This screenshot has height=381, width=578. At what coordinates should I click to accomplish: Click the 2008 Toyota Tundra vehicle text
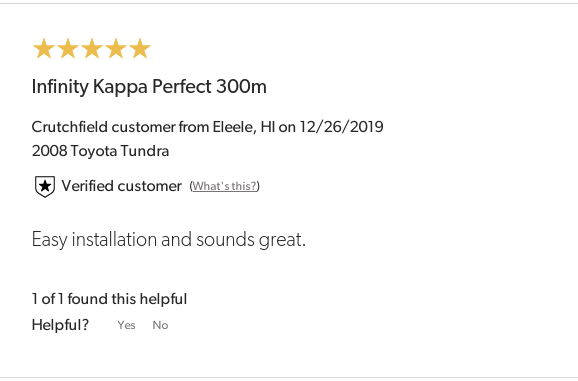(x=100, y=151)
